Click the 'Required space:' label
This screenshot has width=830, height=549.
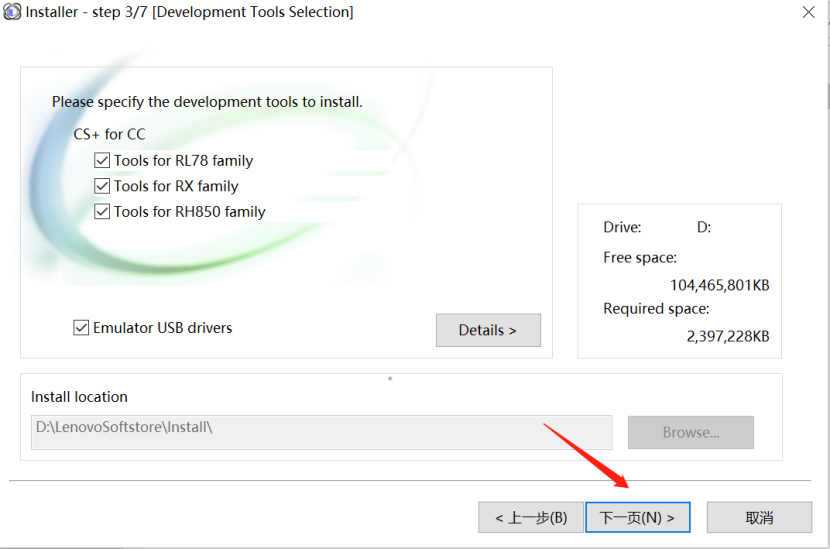[656, 309]
